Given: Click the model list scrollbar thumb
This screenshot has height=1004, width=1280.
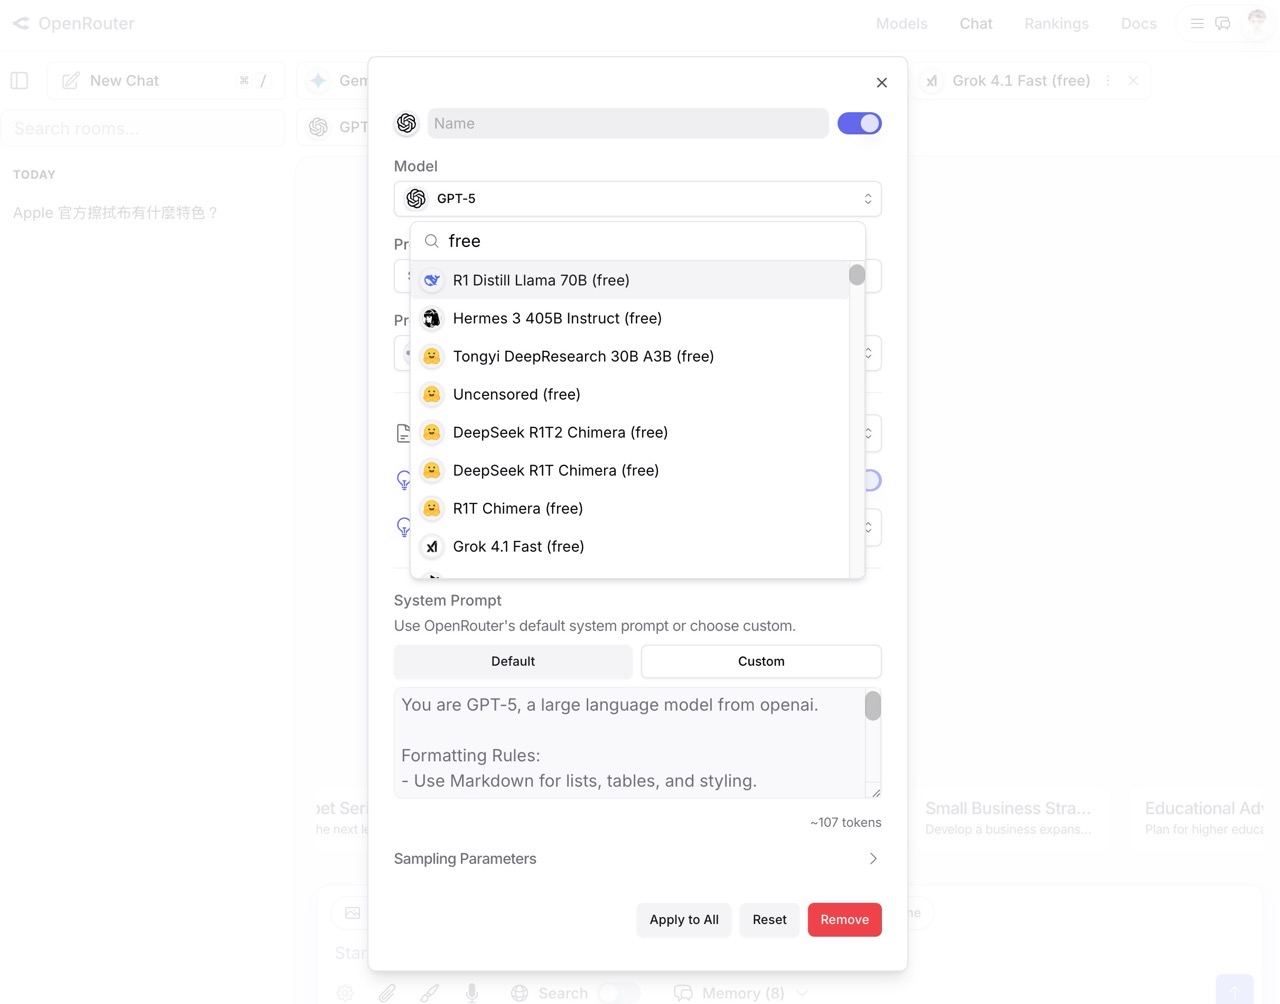Looking at the screenshot, I should (857, 275).
